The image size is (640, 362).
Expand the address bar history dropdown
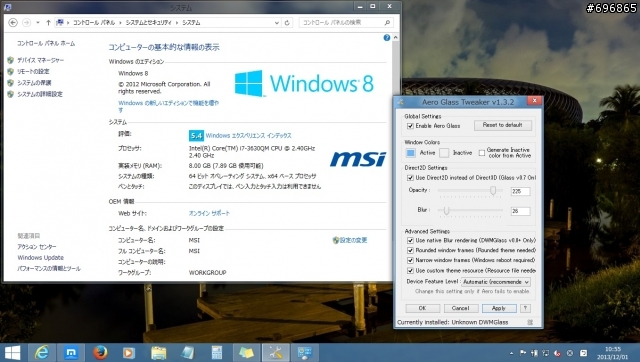pos(277,22)
